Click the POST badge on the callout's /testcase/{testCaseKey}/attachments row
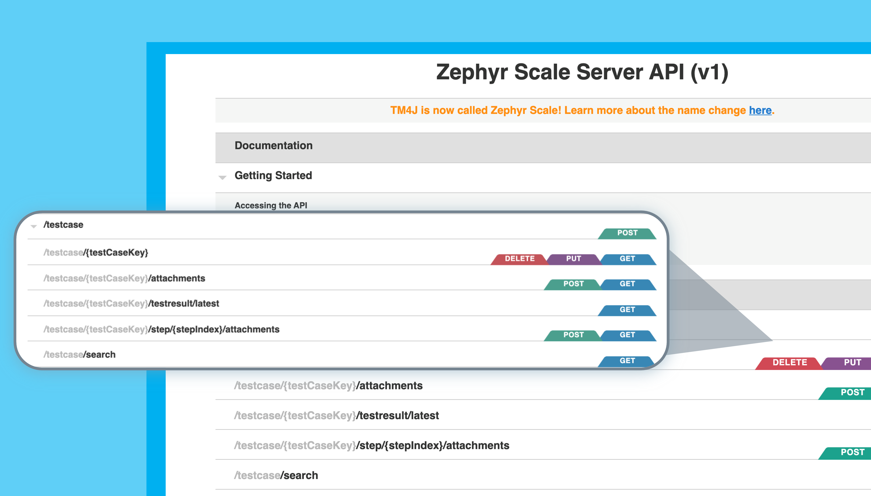 pyautogui.click(x=573, y=284)
